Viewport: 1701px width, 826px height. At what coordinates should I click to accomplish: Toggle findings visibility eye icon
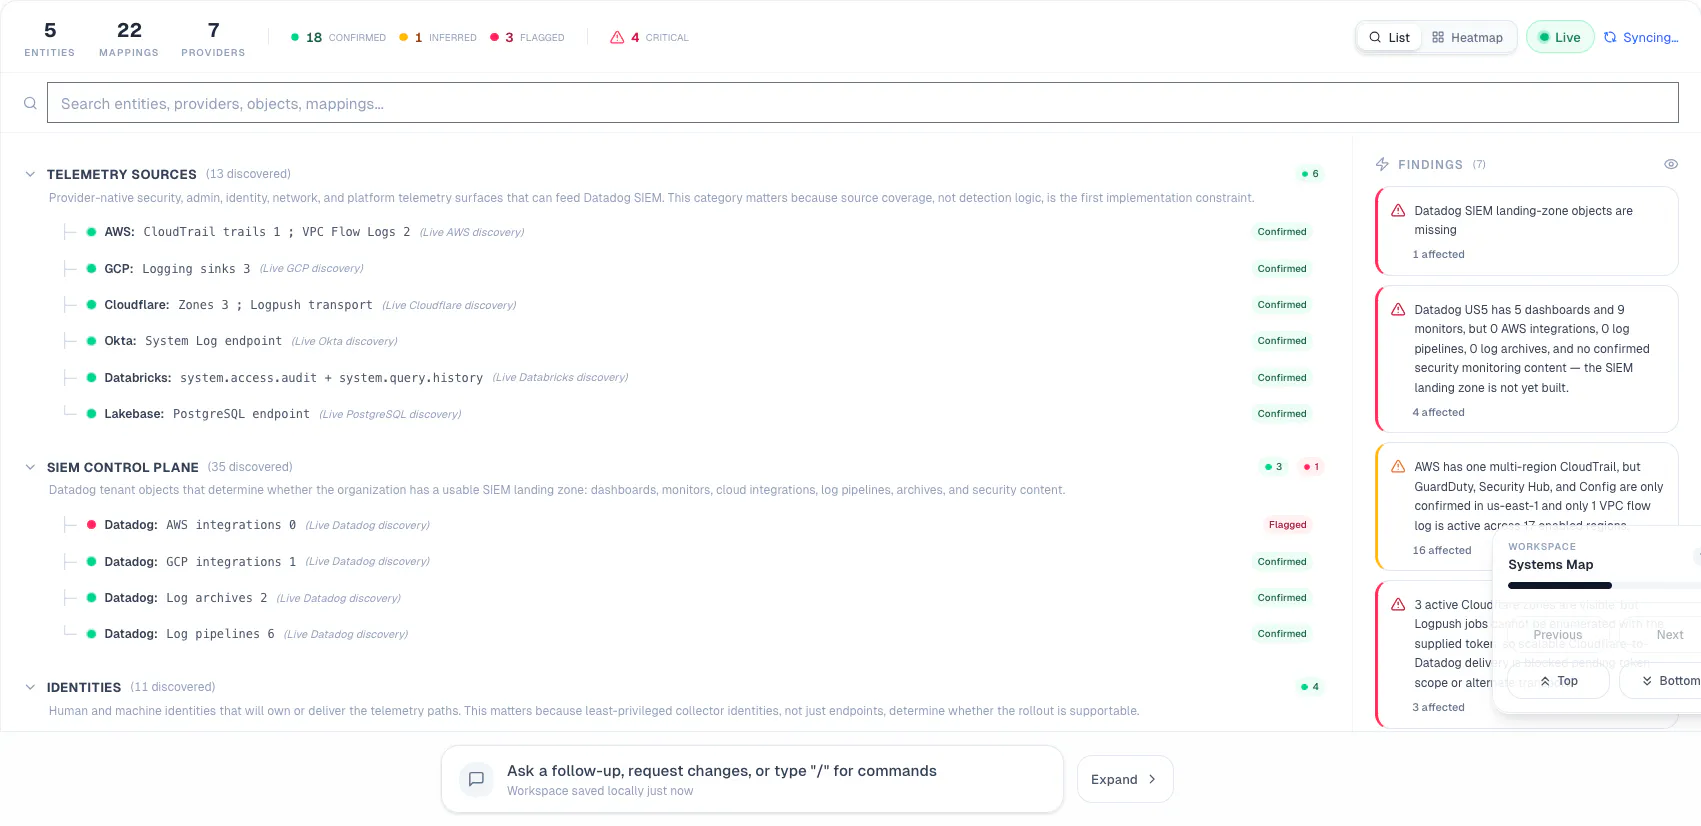[1671, 164]
